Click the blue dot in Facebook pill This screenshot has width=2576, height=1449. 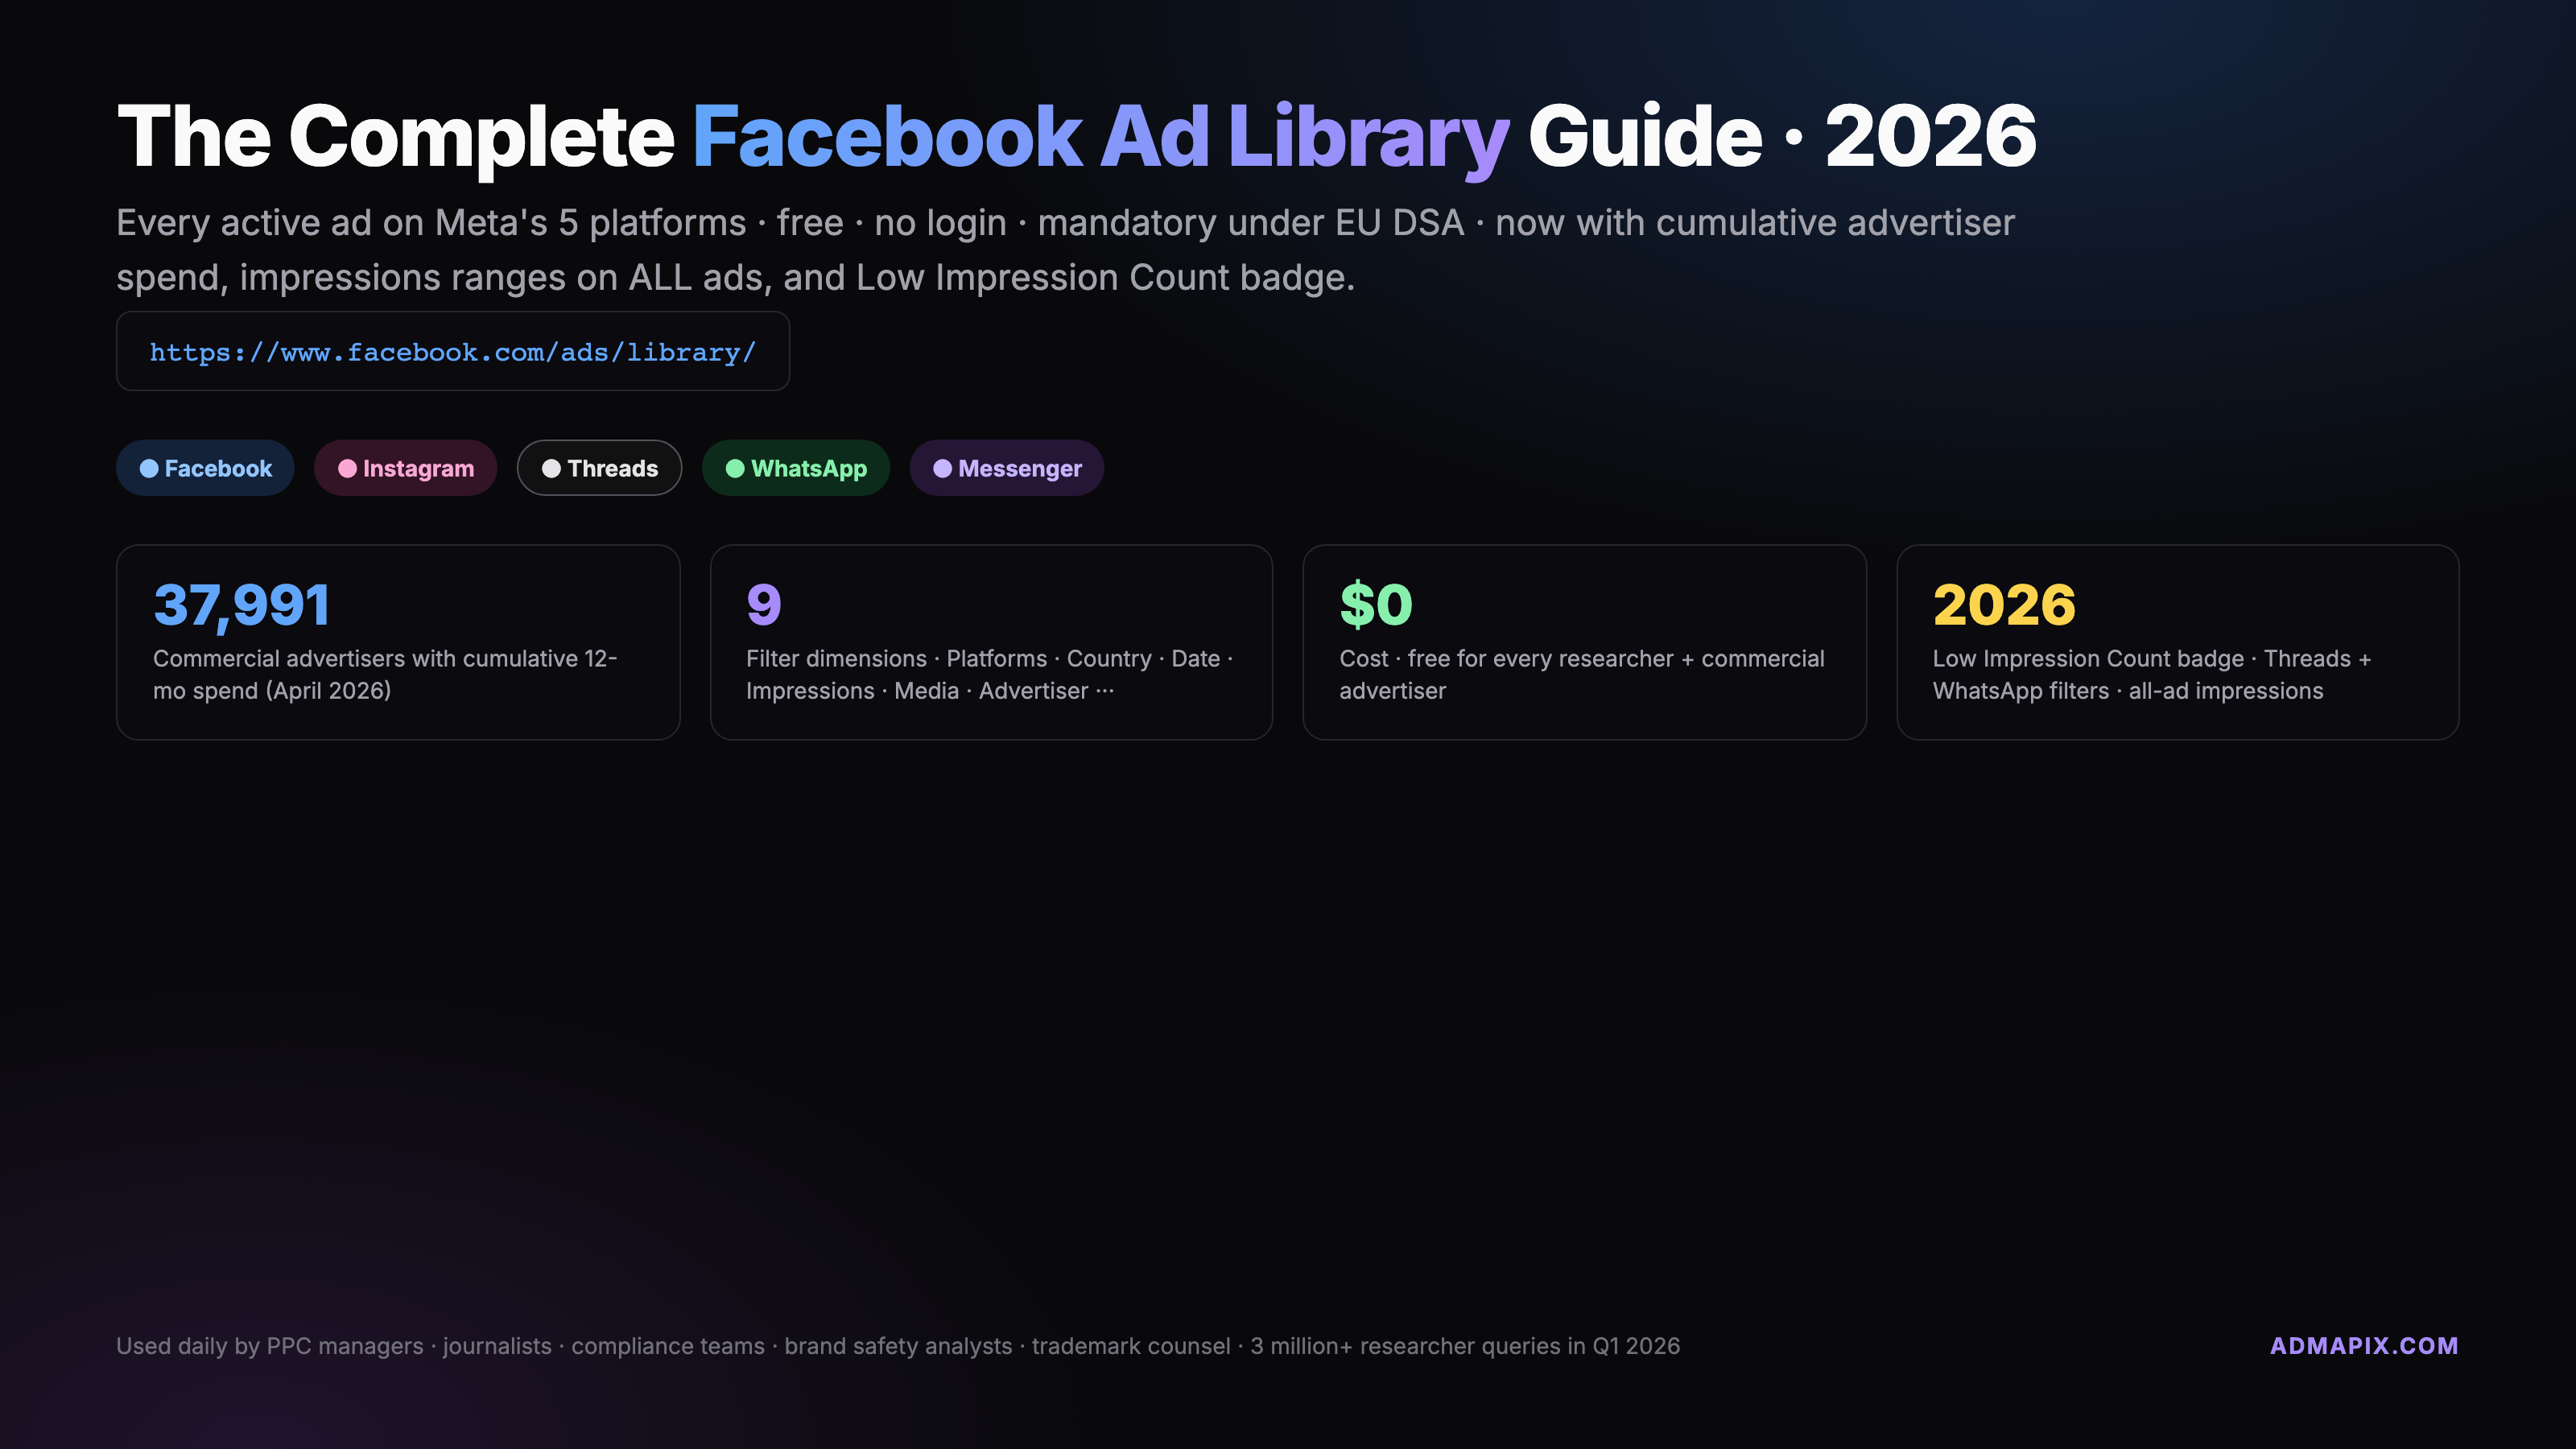click(149, 468)
